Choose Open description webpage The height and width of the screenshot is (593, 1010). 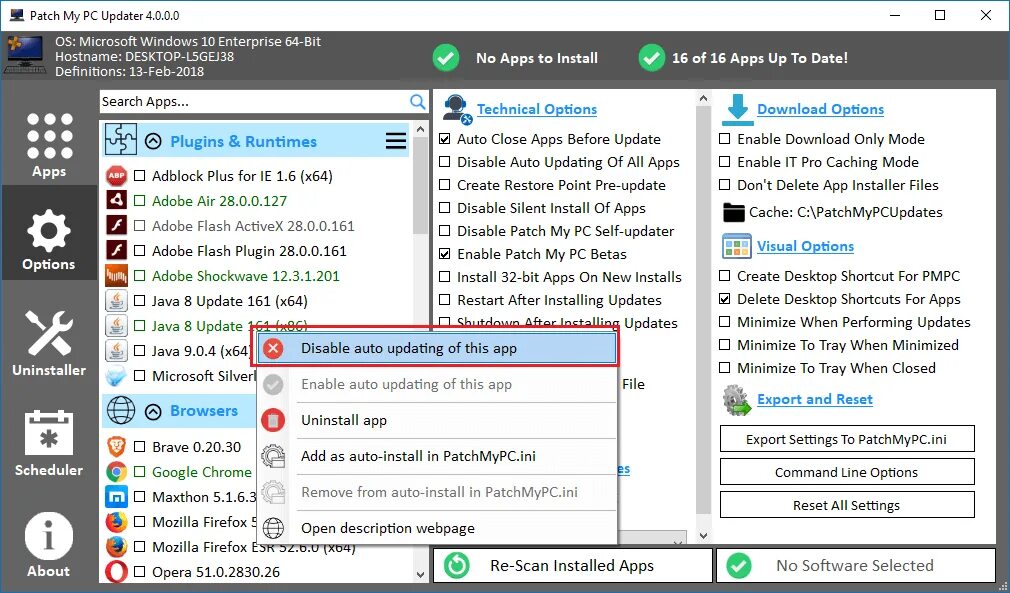[437, 529]
